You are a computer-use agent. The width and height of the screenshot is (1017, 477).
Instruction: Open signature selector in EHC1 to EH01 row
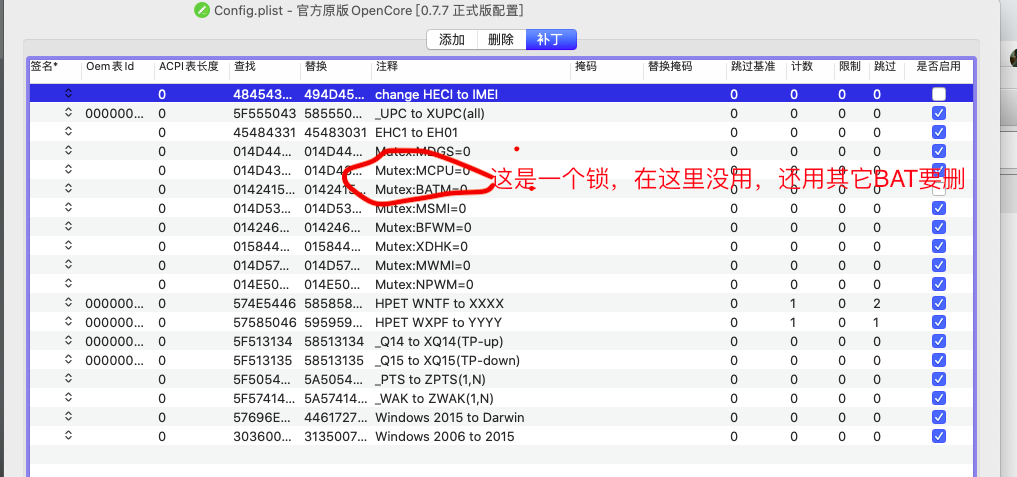coord(69,131)
